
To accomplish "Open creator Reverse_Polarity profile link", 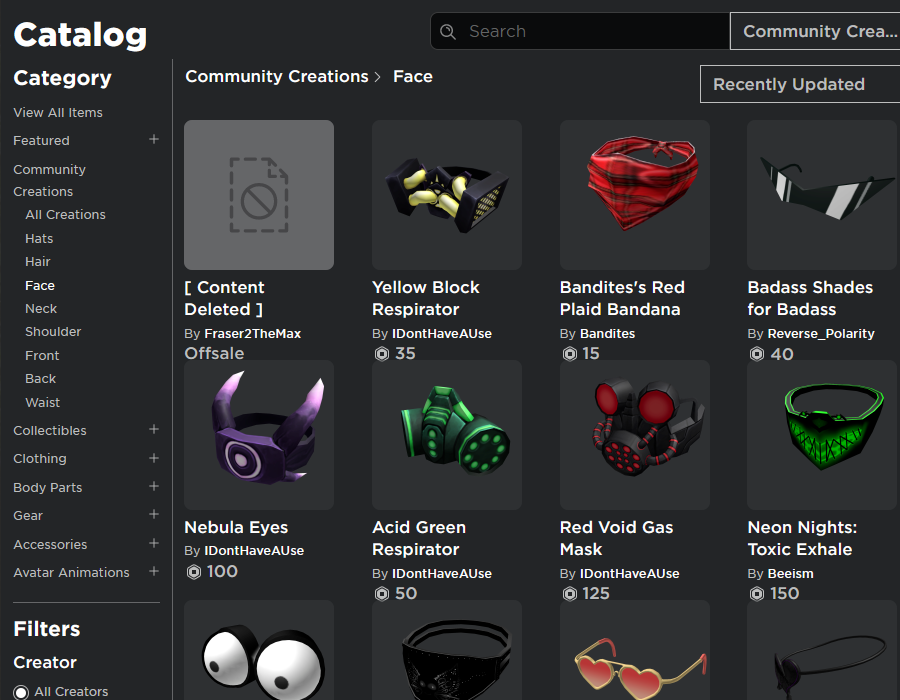I will 821,333.
